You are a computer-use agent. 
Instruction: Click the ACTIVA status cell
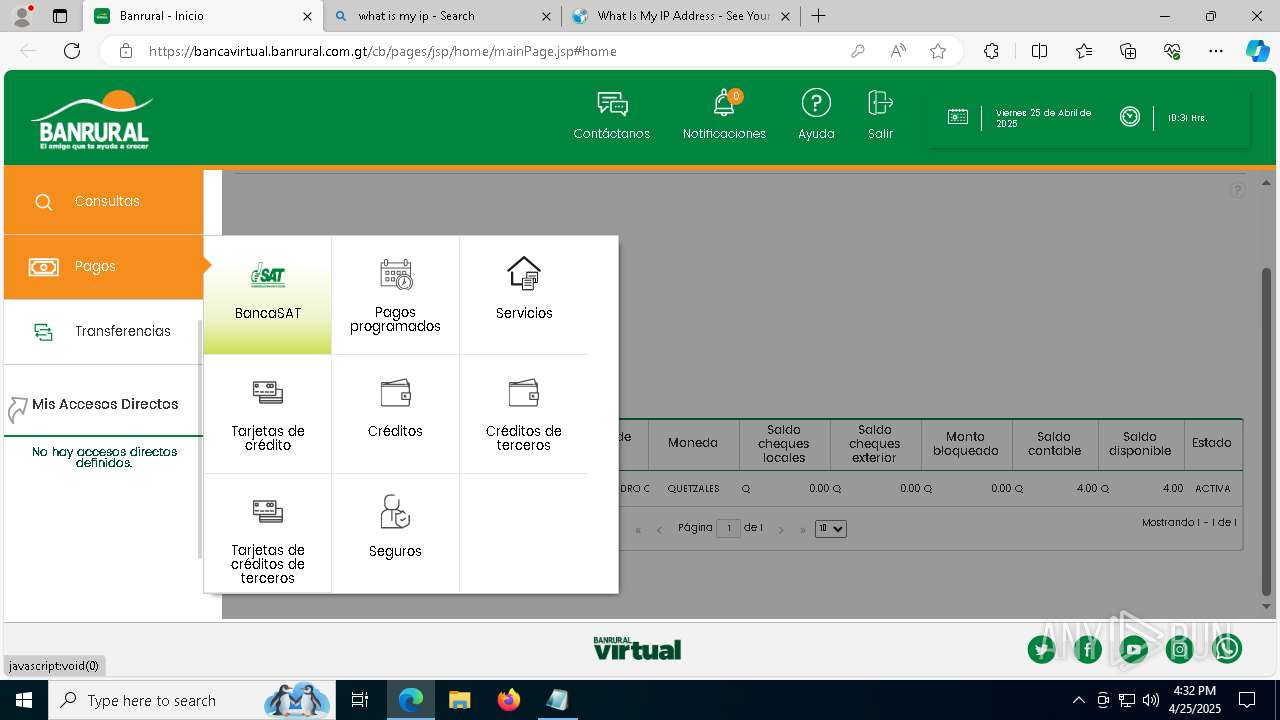tap(1212, 489)
